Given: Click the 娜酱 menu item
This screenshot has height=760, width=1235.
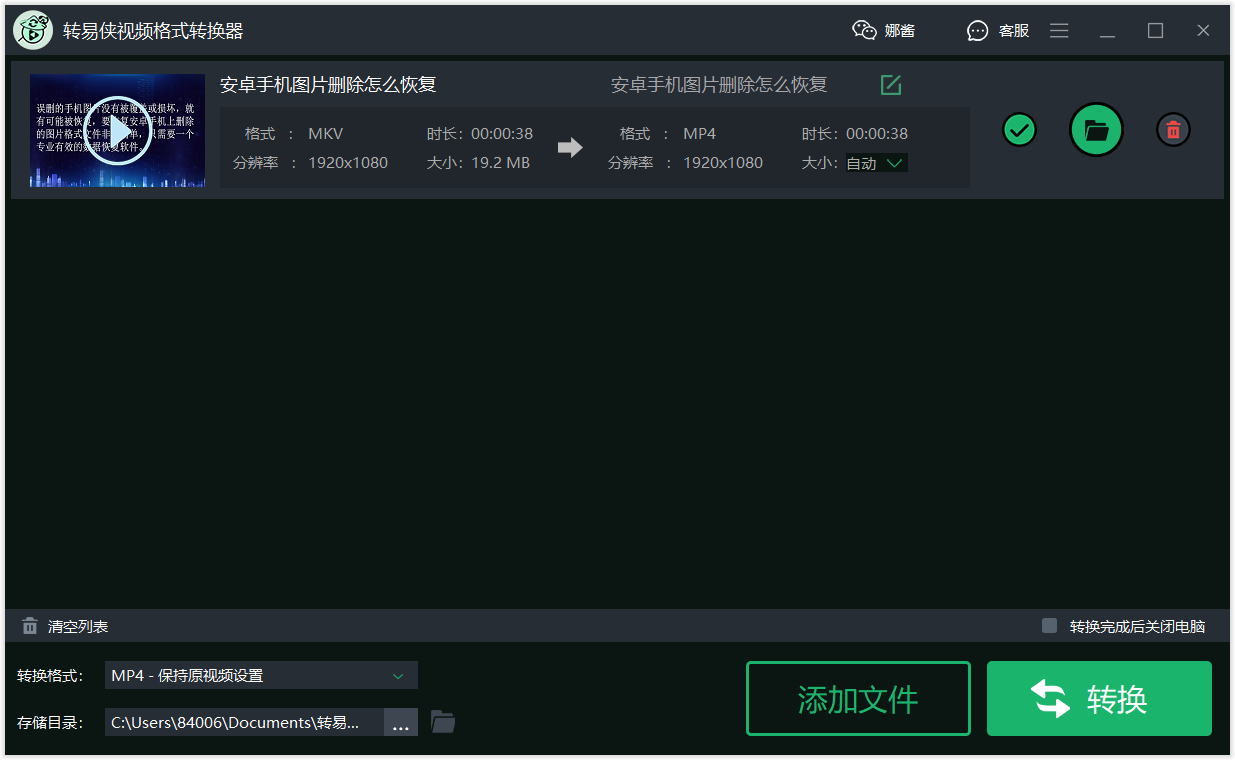Looking at the screenshot, I should (899, 30).
